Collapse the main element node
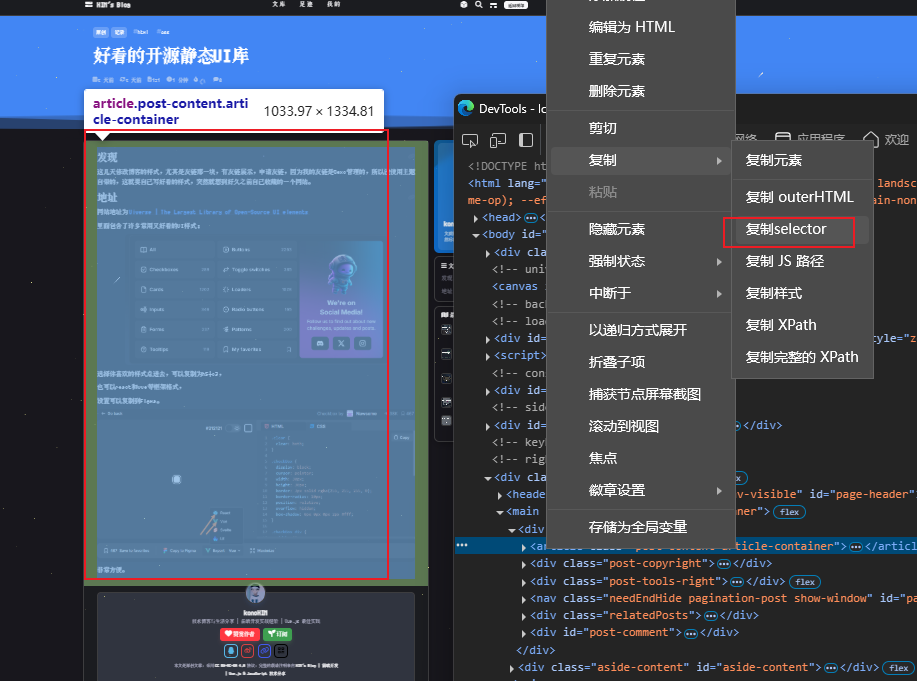Image resolution: width=917 pixels, height=681 pixels. [x=499, y=513]
